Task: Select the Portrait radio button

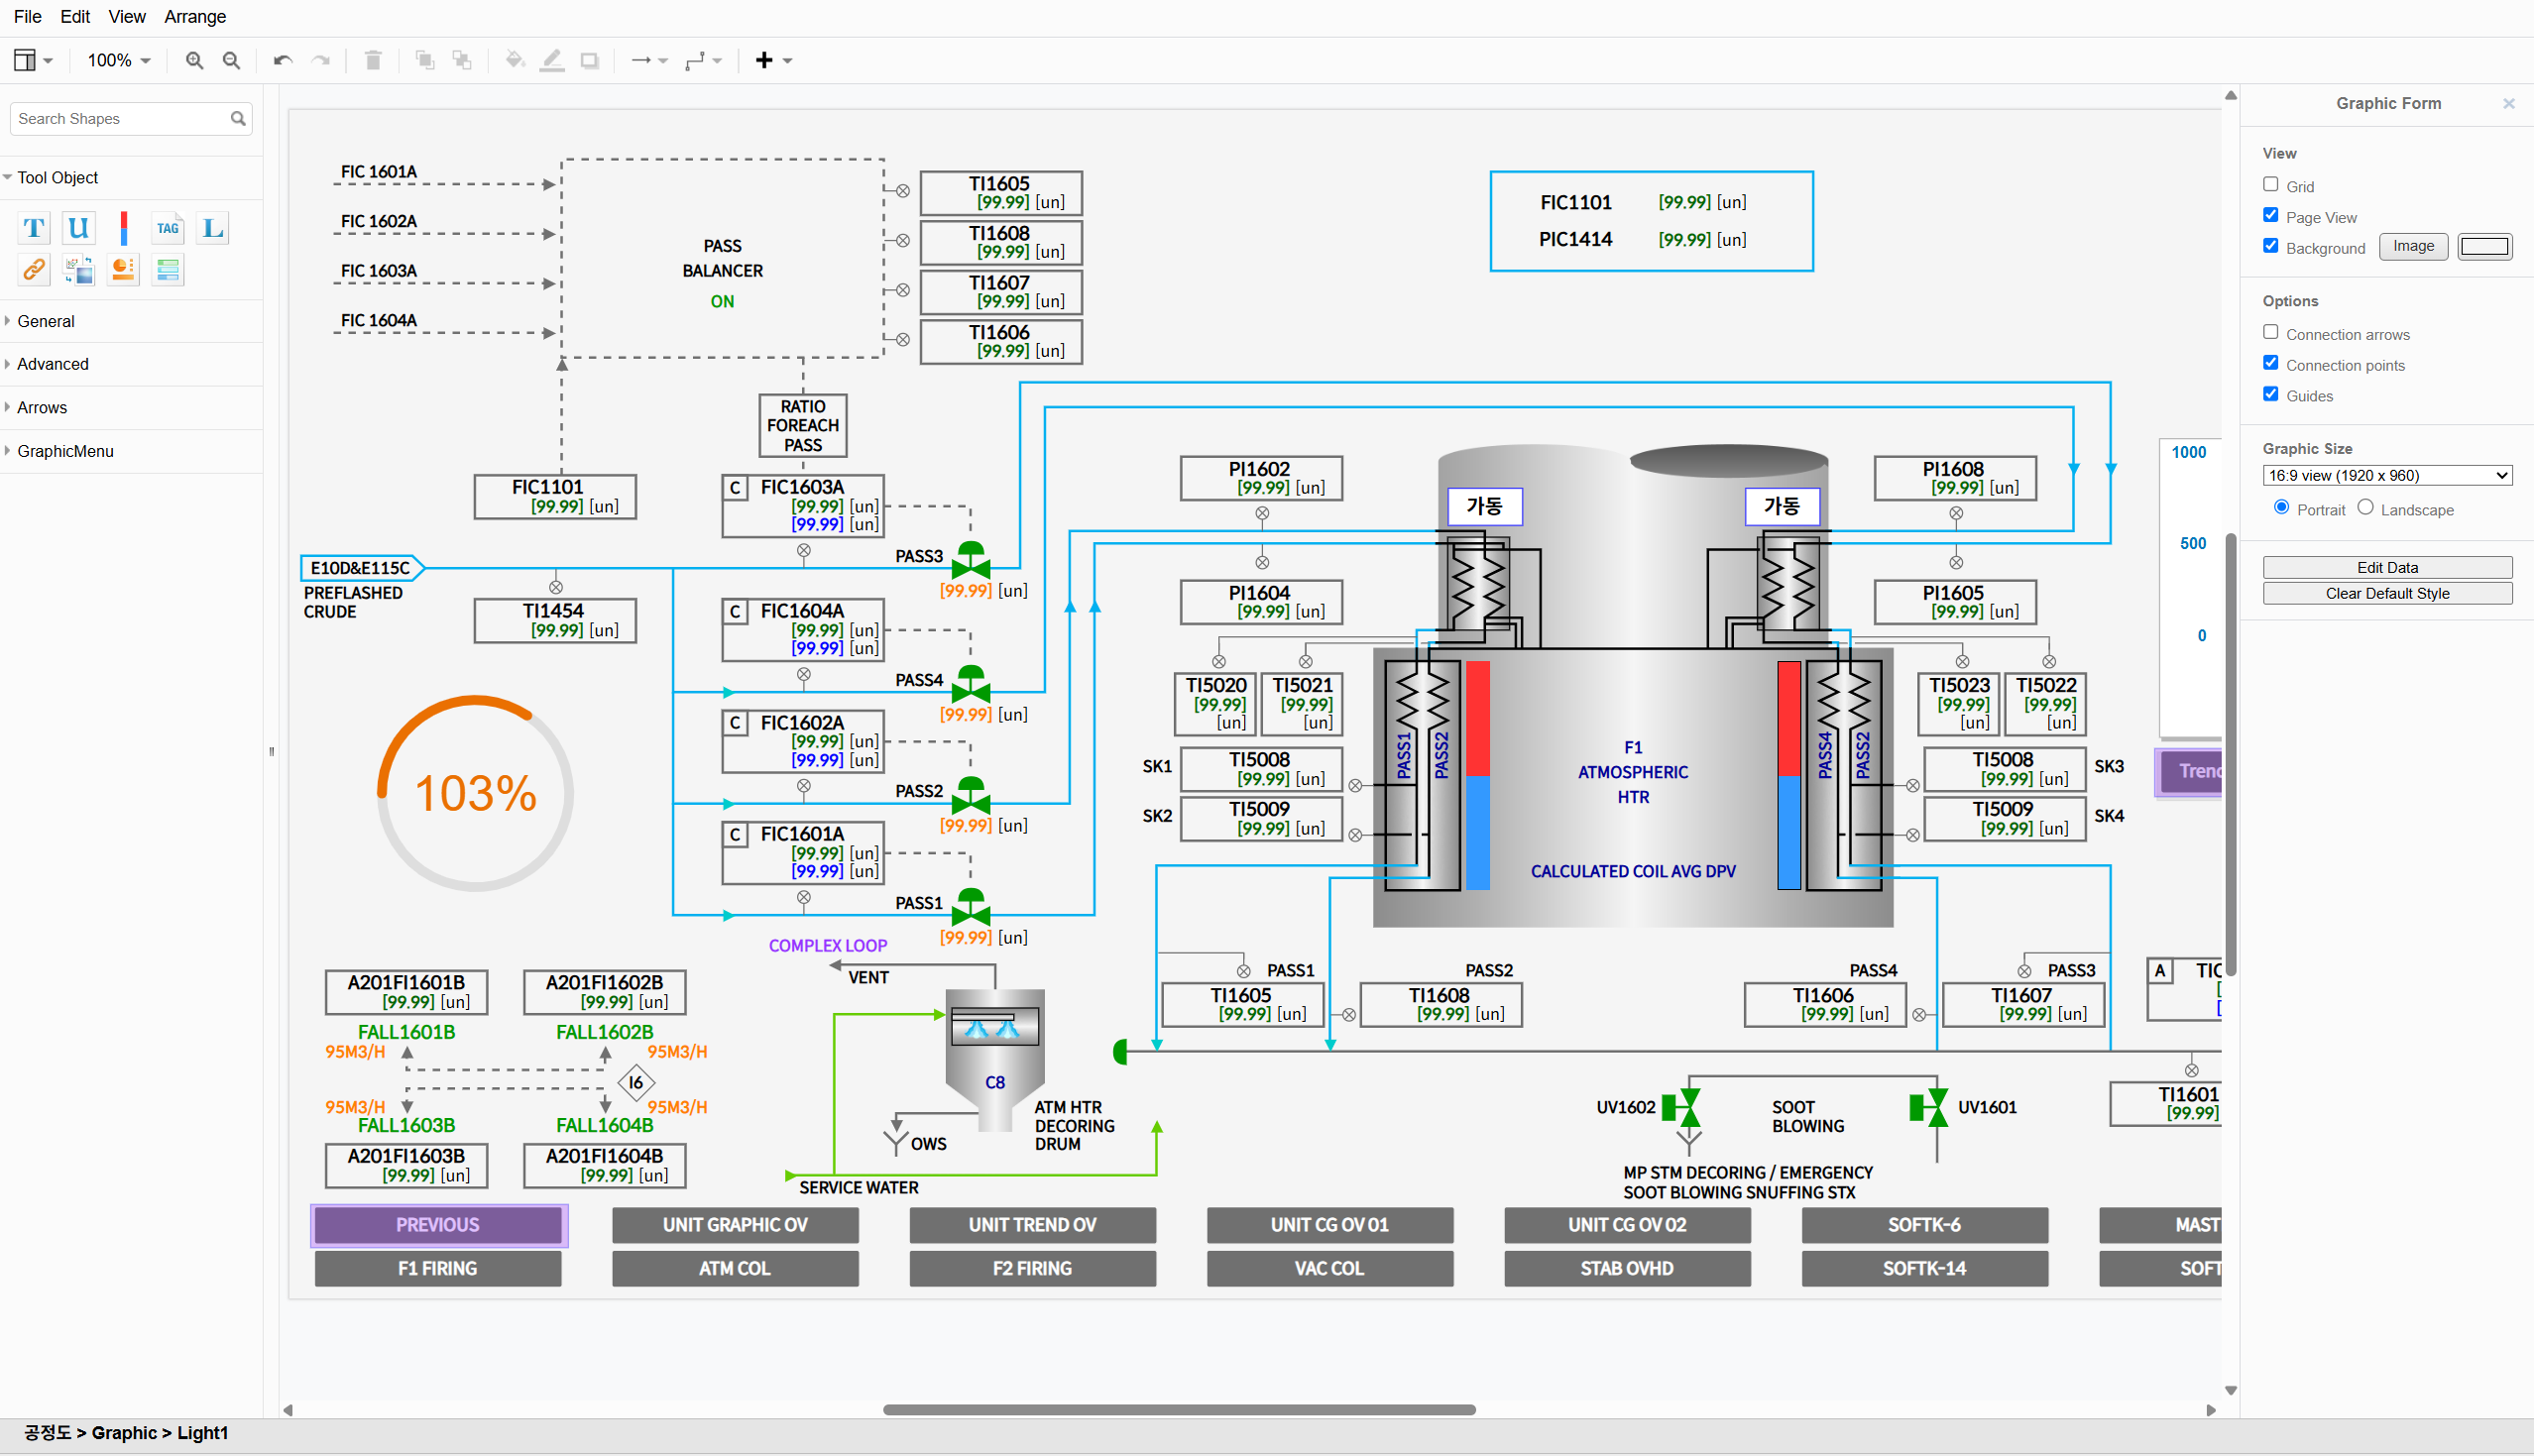Action: (x=2282, y=508)
